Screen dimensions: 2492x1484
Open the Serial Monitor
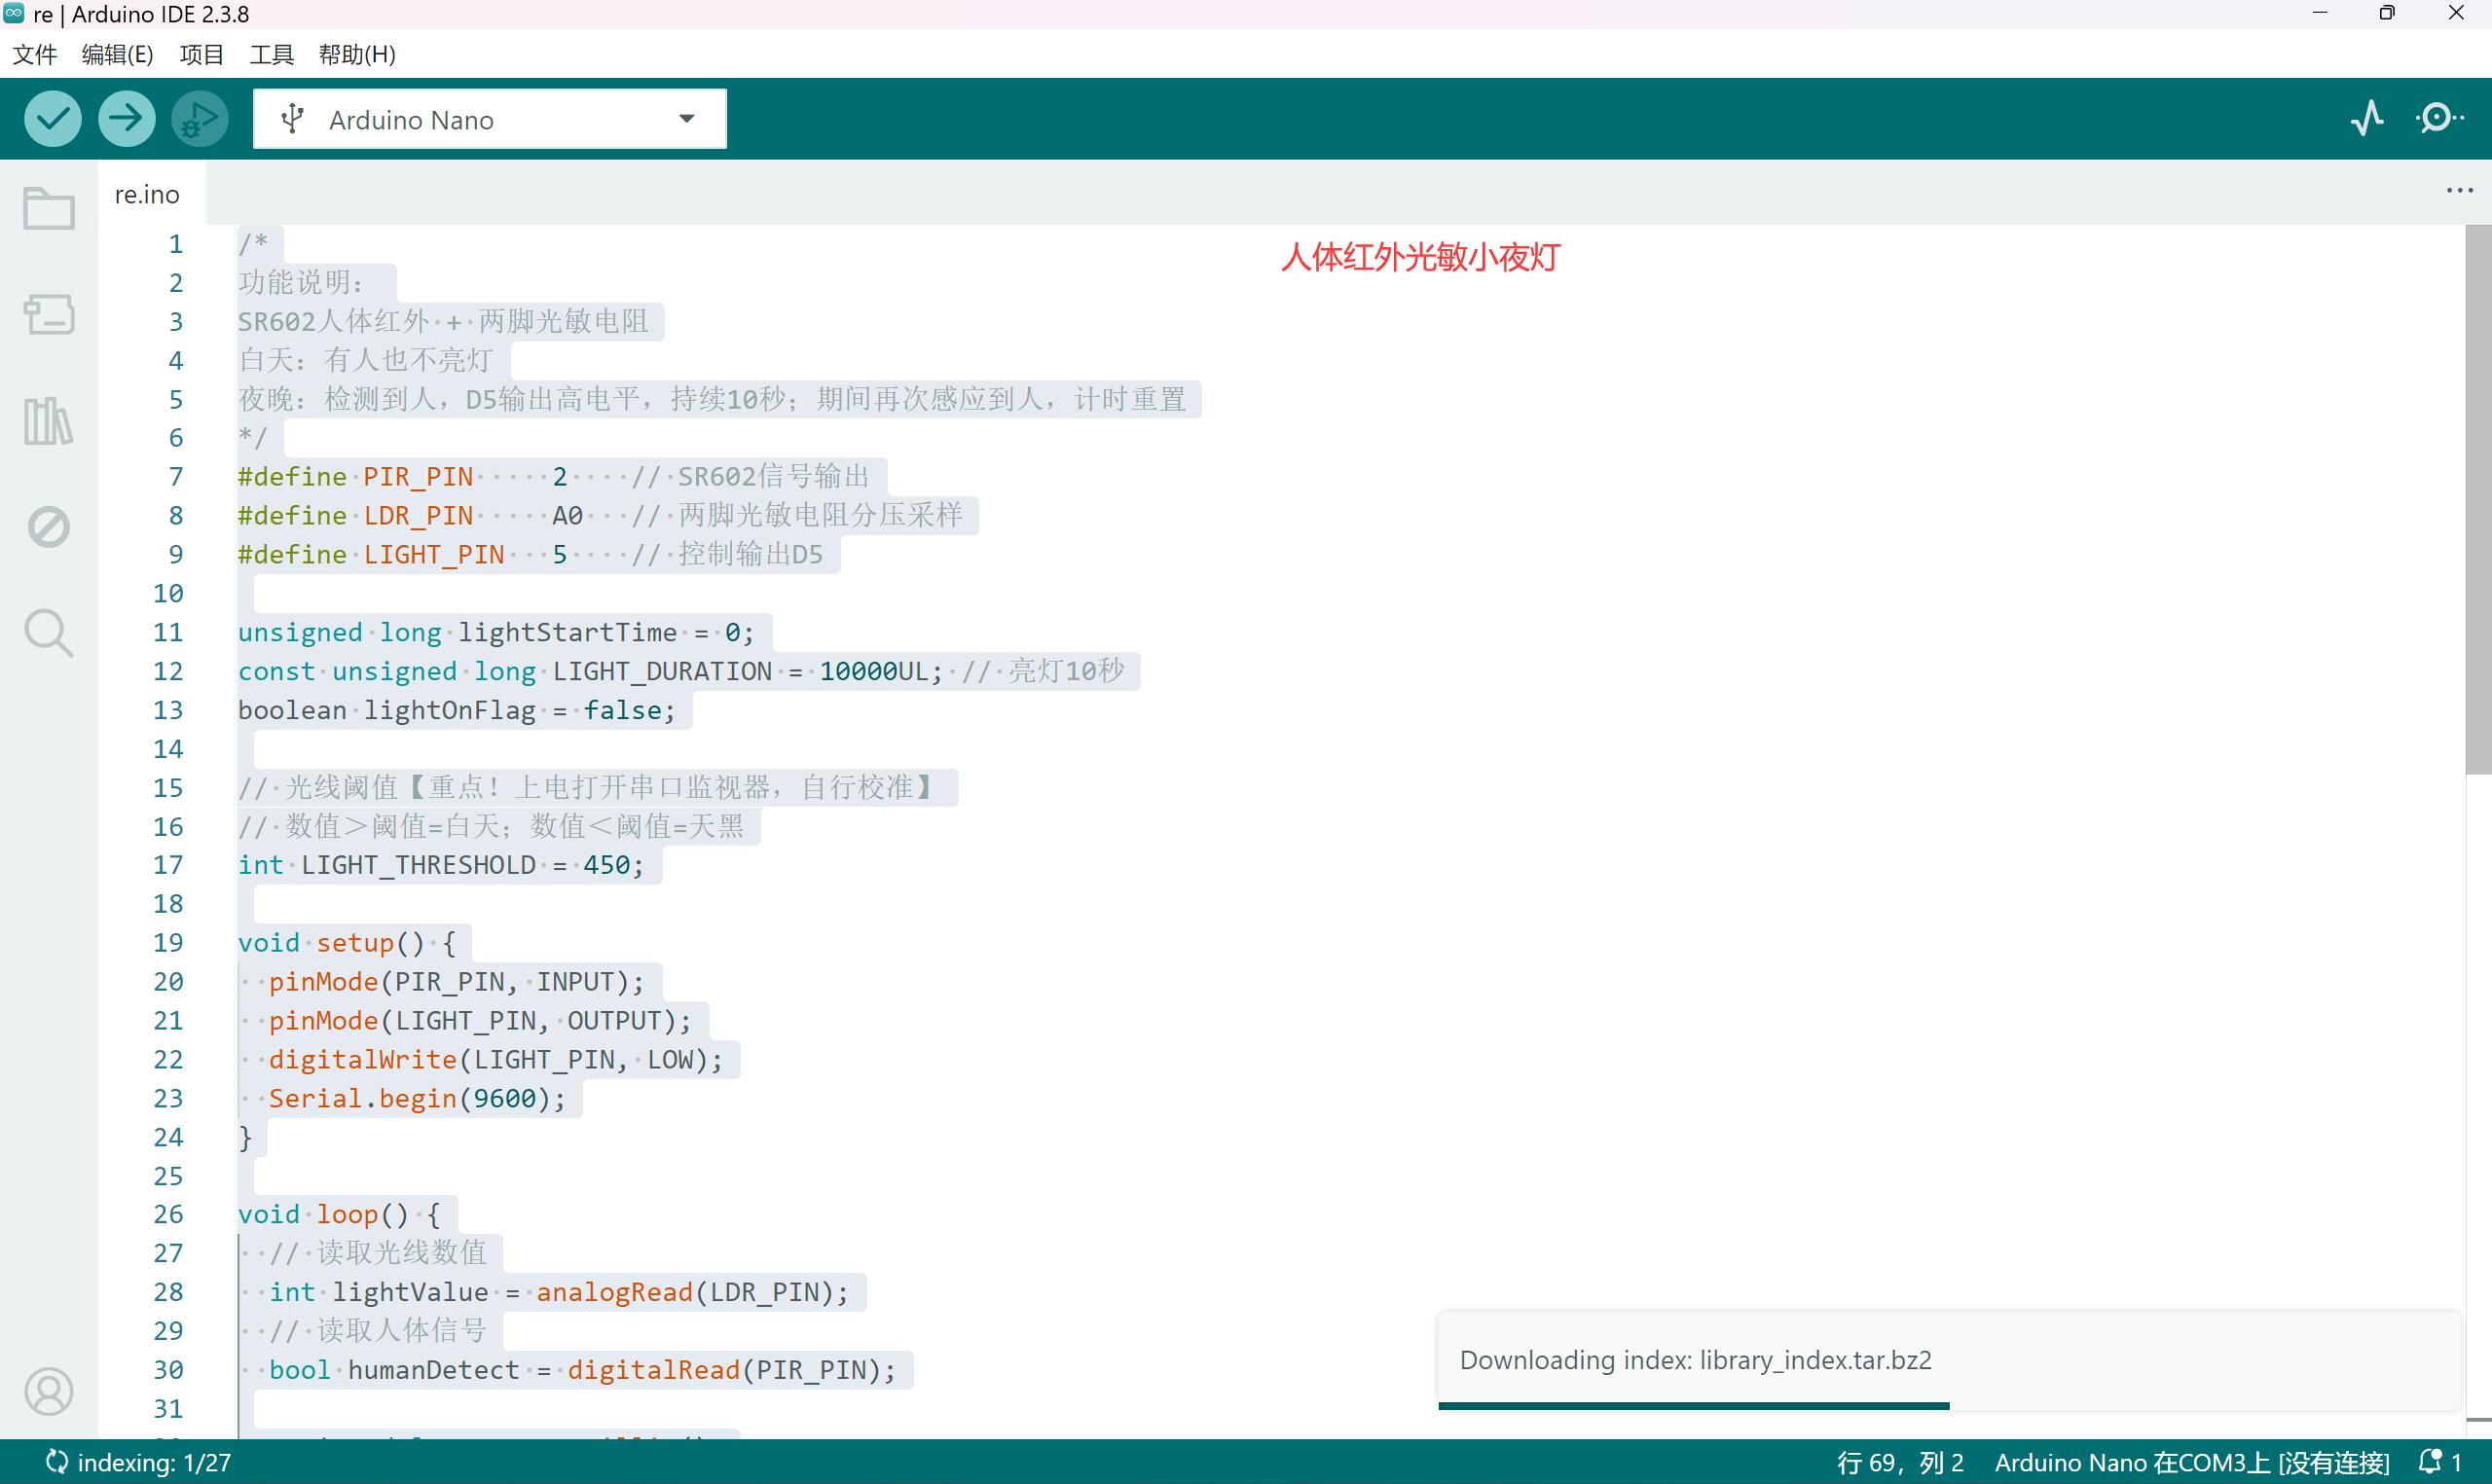[x=2439, y=119]
